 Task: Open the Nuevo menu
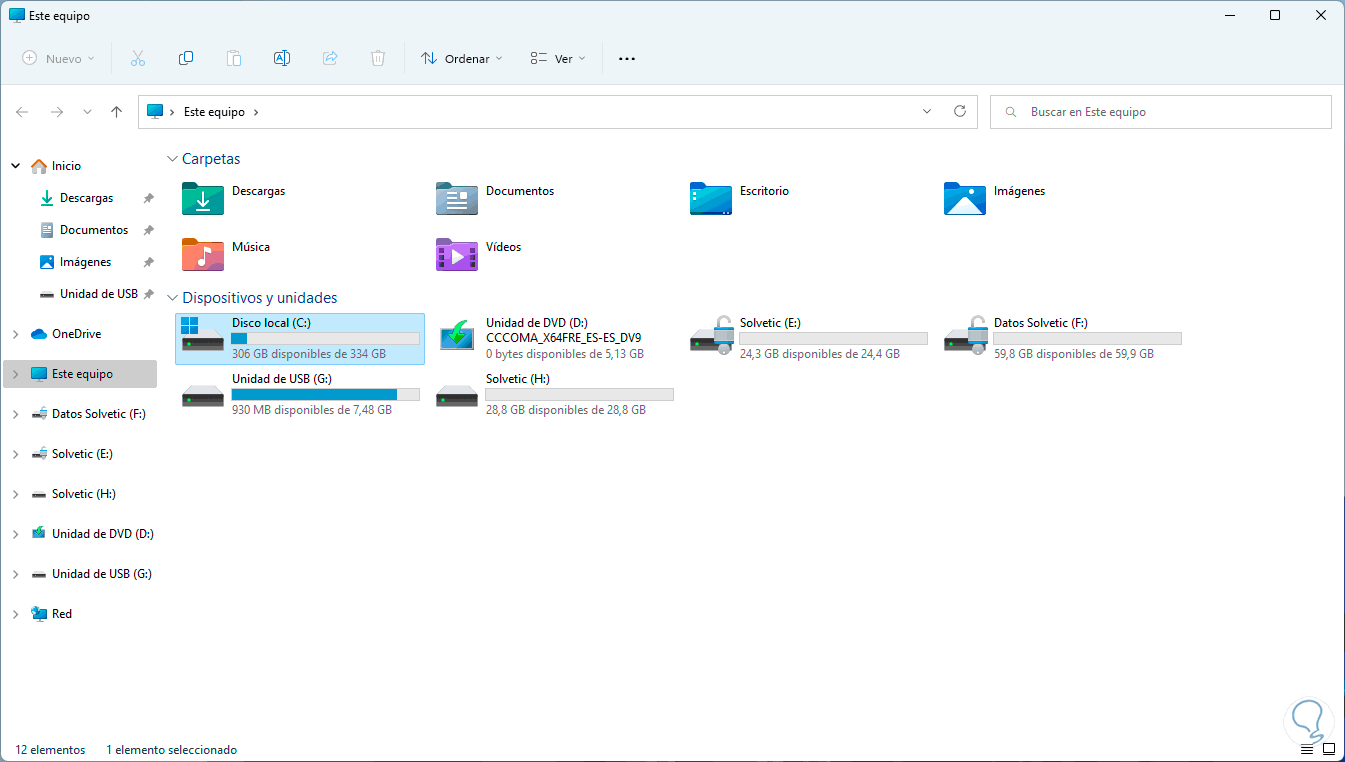(x=59, y=59)
